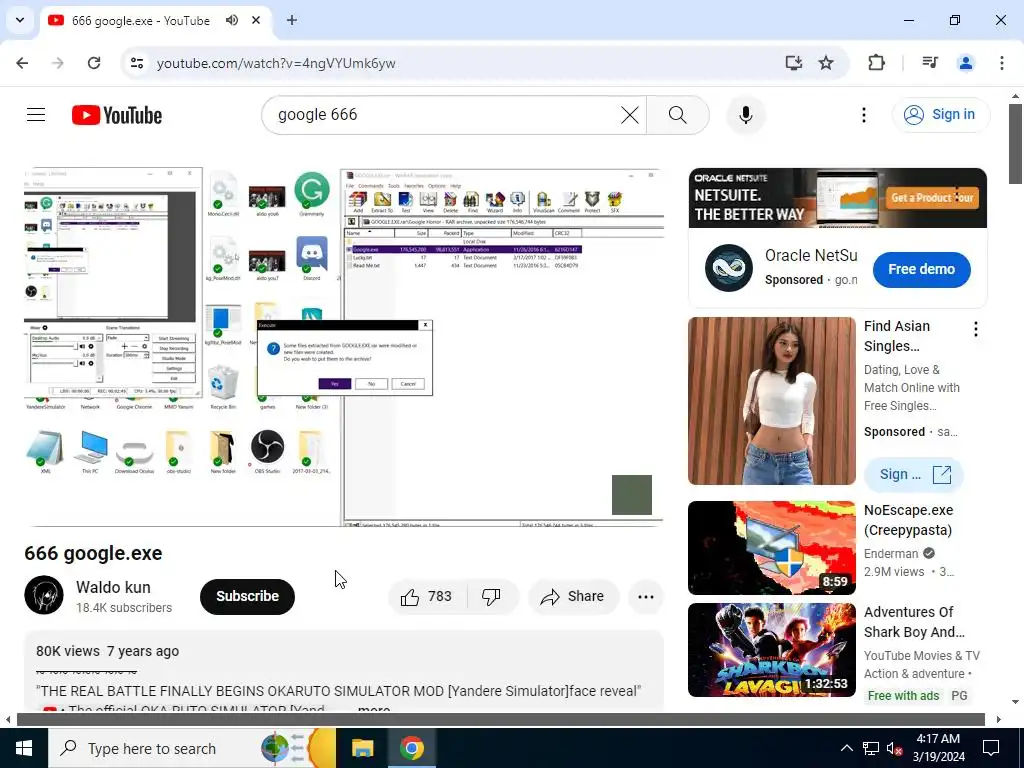The width and height of the screenshot is (1024, 768).
Task: Reload the YouTube page
Action: (x=94, y=63)
